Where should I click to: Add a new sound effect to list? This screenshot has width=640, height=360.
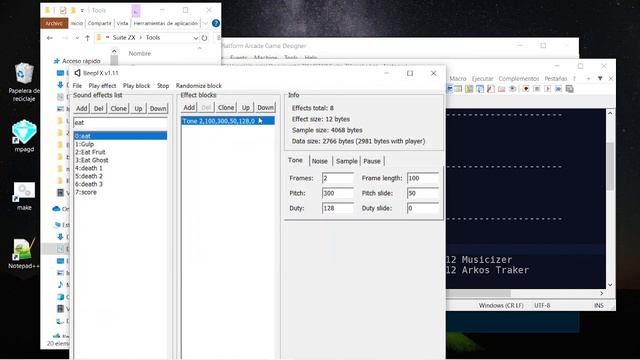(81, 108)
